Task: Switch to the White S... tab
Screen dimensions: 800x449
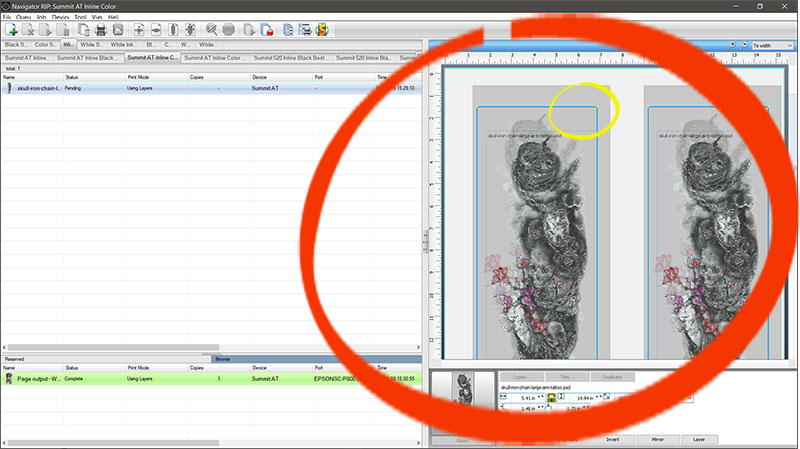Action: tap(91, 45)
